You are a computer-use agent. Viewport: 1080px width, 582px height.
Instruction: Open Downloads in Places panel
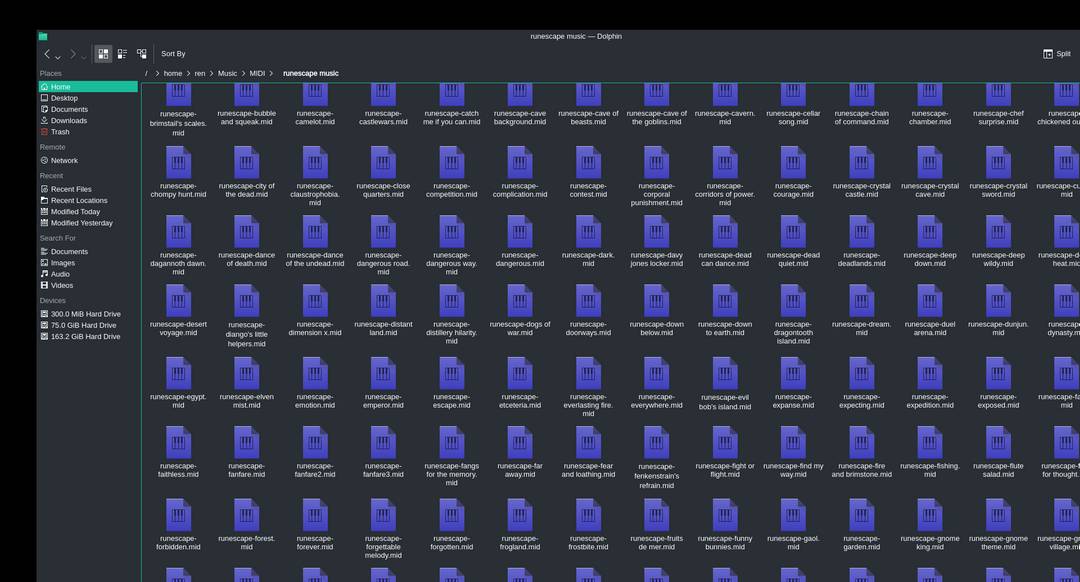pyautogui.click(x=88, y=121)
